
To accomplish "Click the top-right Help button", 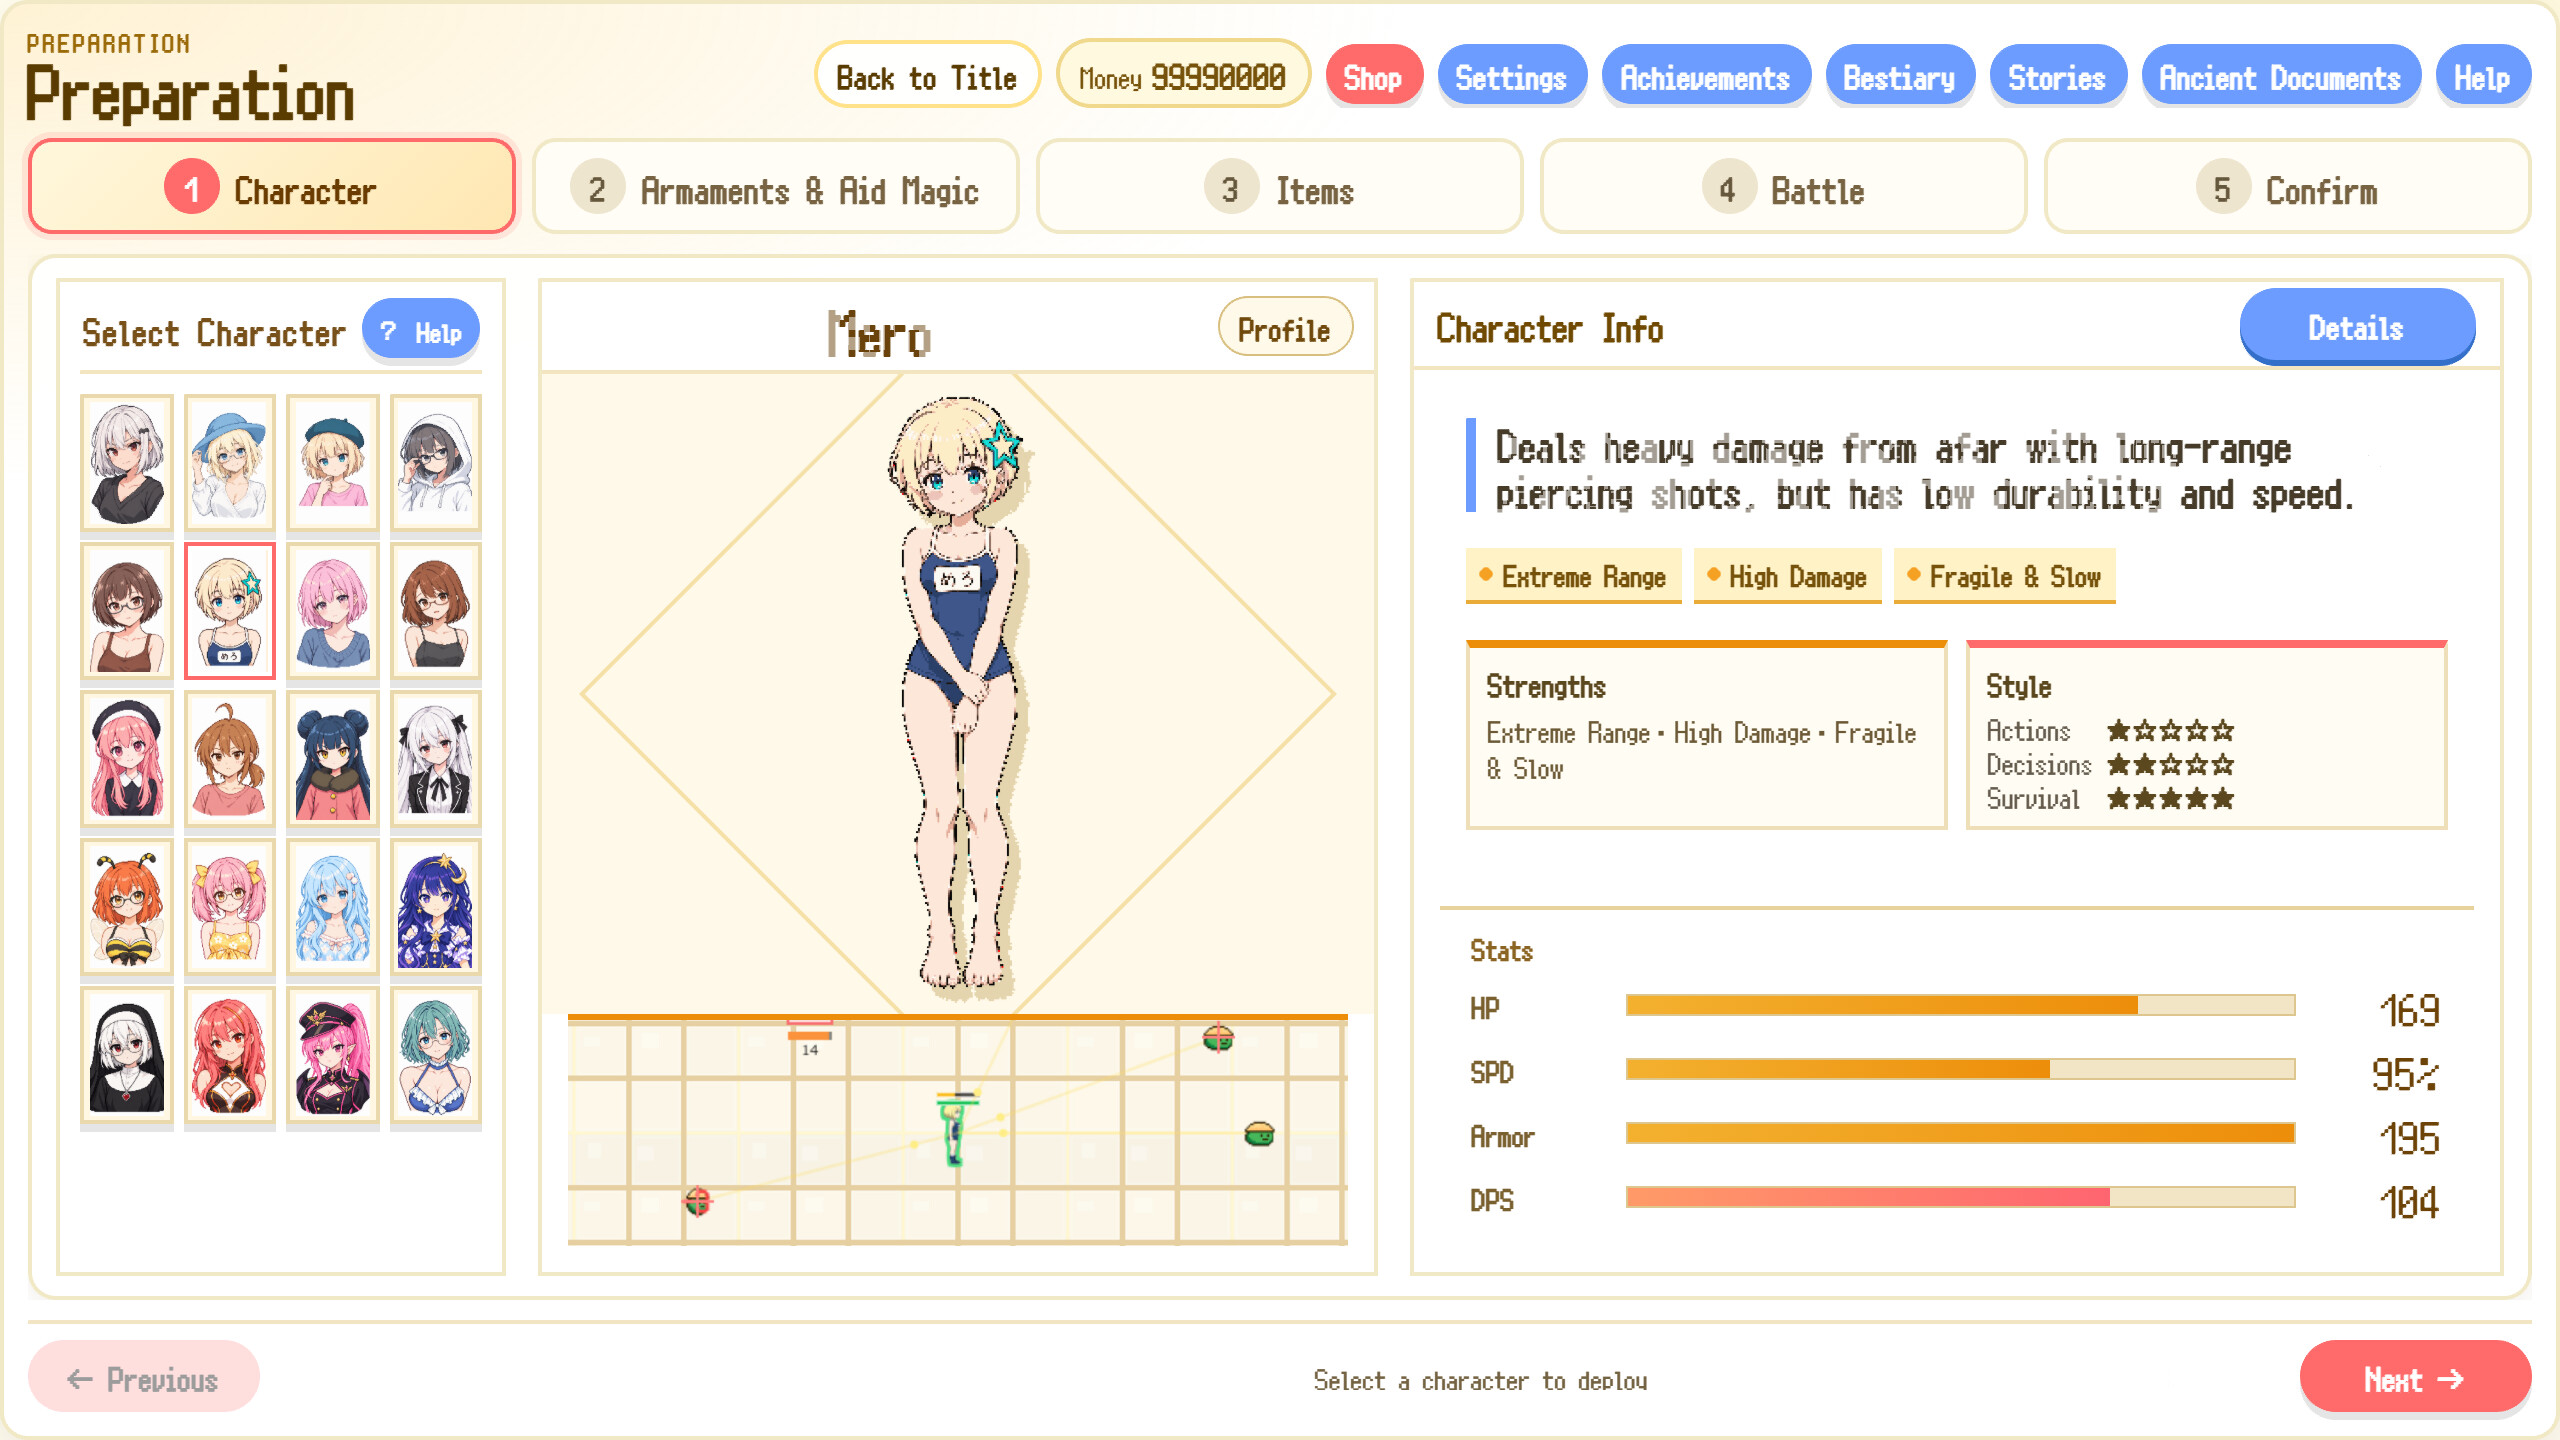I will [x=2483, y=76].
